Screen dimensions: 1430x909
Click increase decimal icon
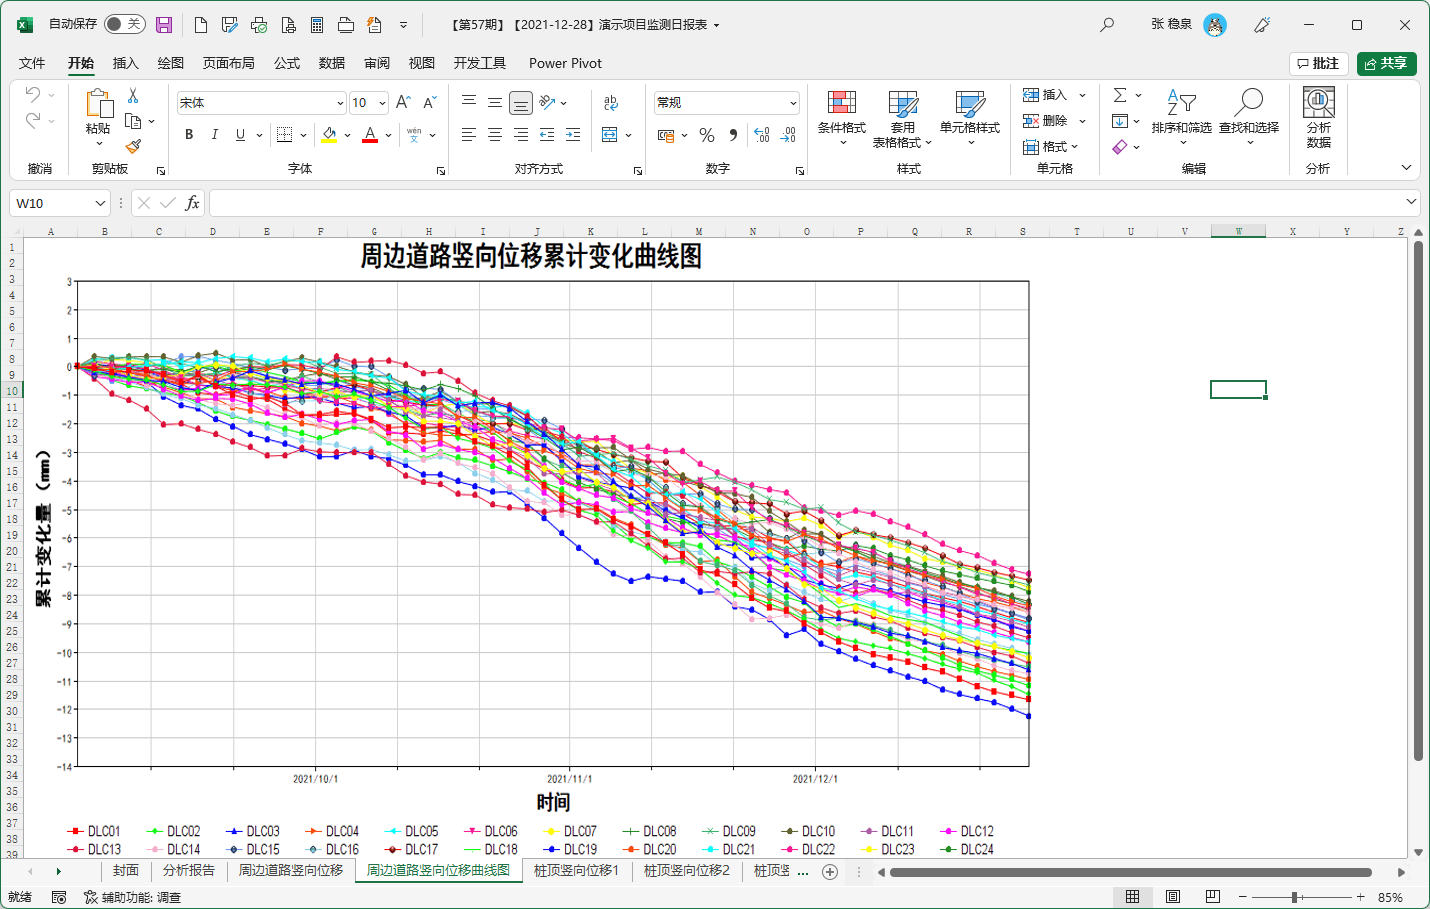[x=762, y=135]
